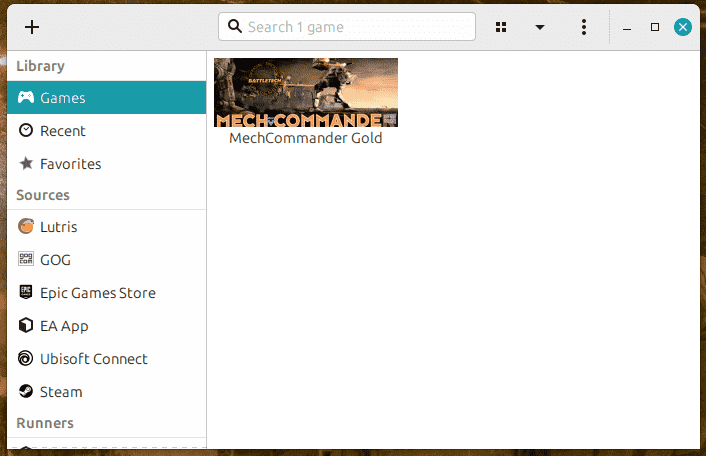706x456 pixels.
Task: Click the Ubisoft swirl logo icon
Action: pos(26,358)
